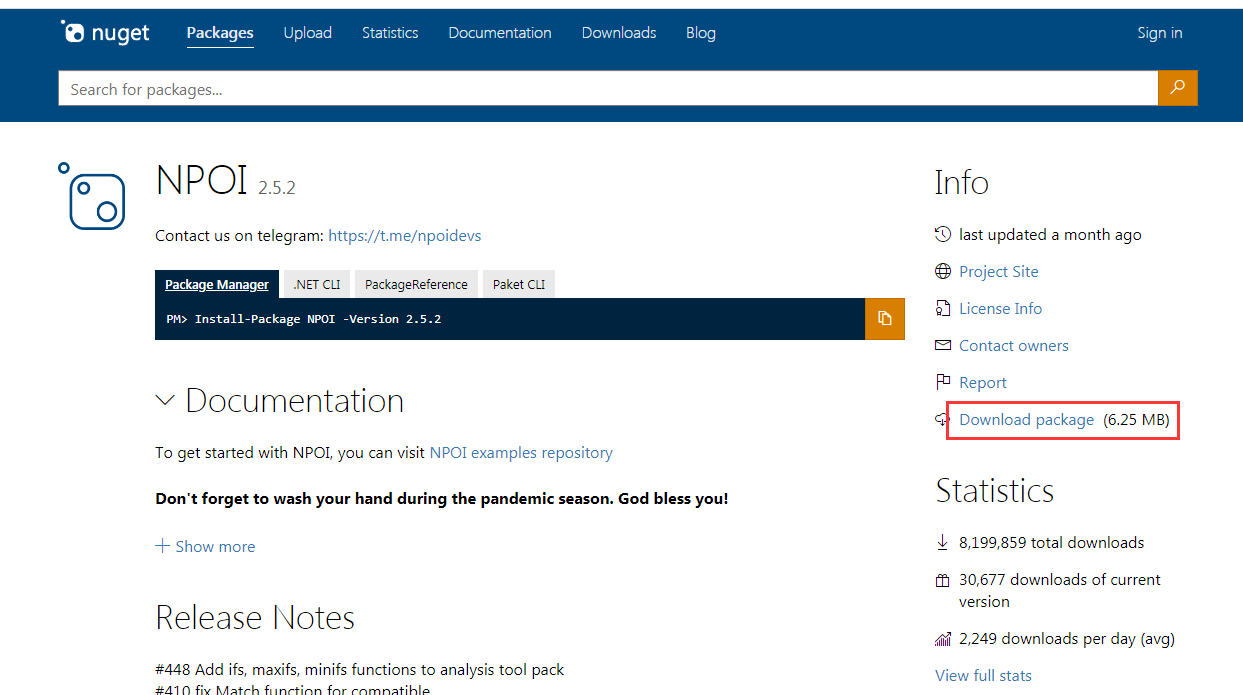Viewport: 1243px width, 695px height.
Task: Select Upload in the navigation bar
Action: click(x=307, y=32)
